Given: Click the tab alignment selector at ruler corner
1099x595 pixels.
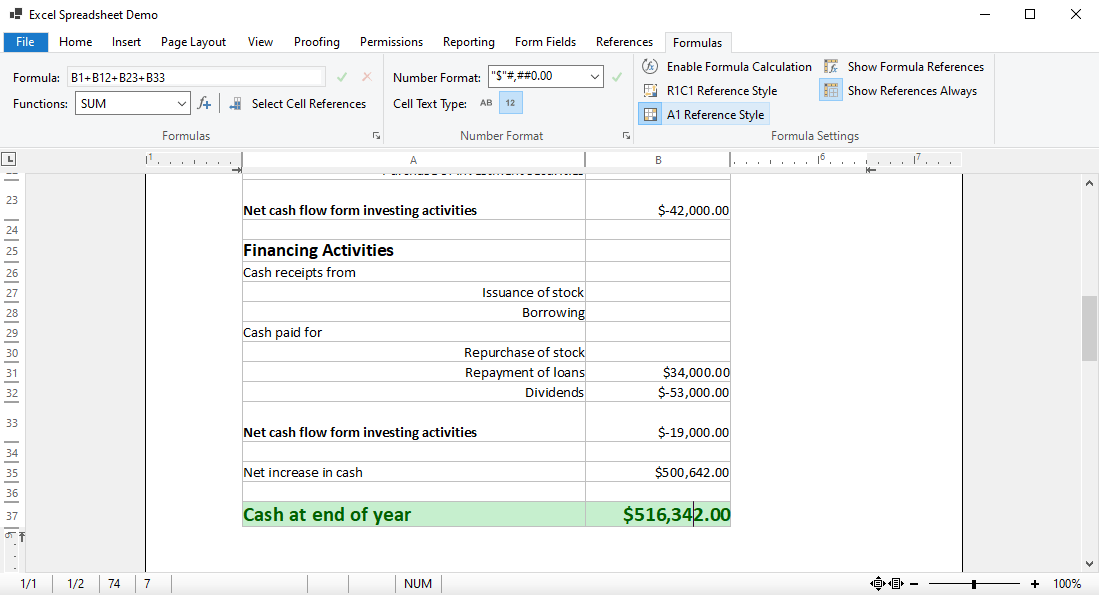Looking at the screenshot, I should [x=8, y=159].
